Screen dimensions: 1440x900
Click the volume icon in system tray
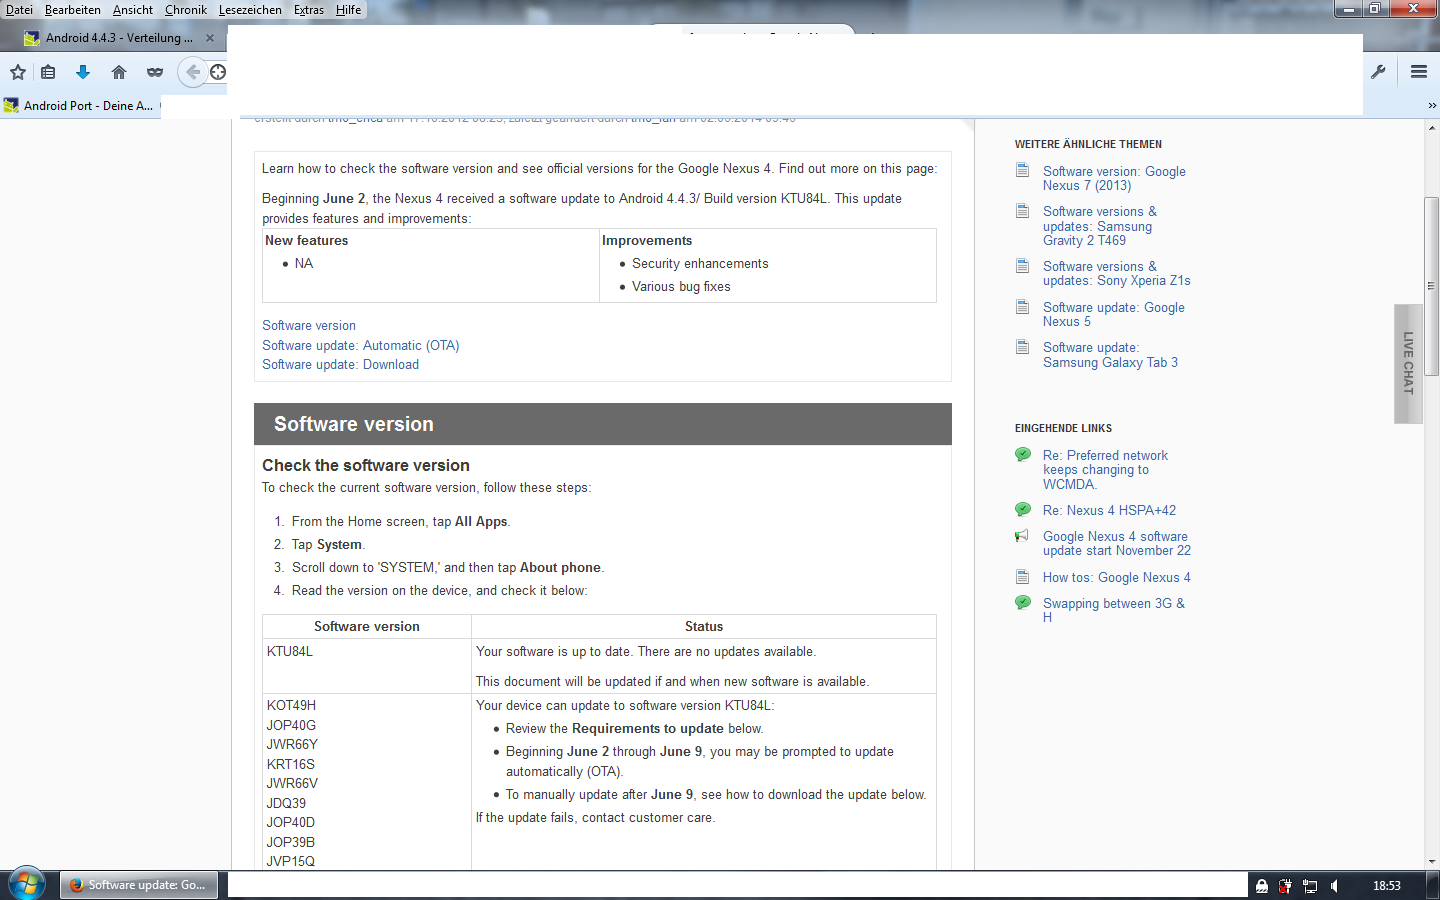coord(1334,886)
